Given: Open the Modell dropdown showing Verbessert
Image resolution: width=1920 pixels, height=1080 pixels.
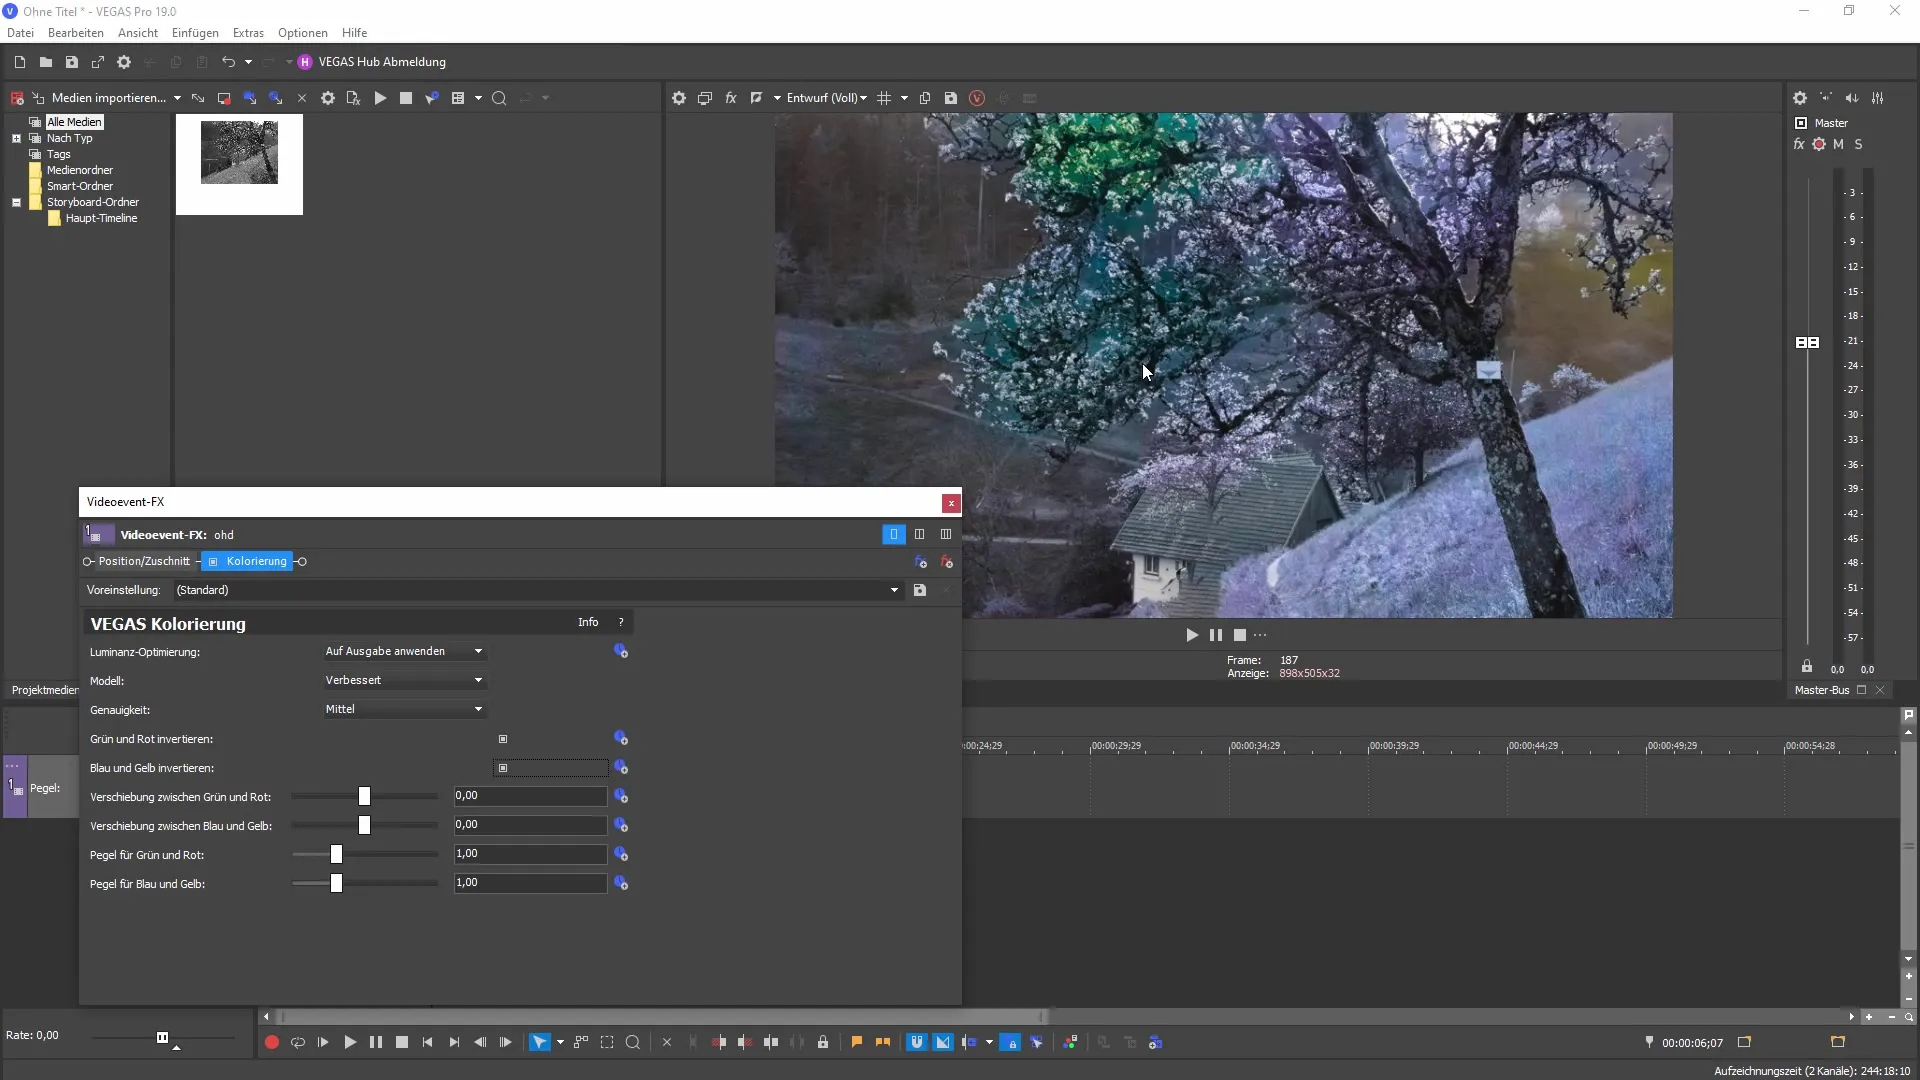Looking at the screenshot, I should 405,681.
